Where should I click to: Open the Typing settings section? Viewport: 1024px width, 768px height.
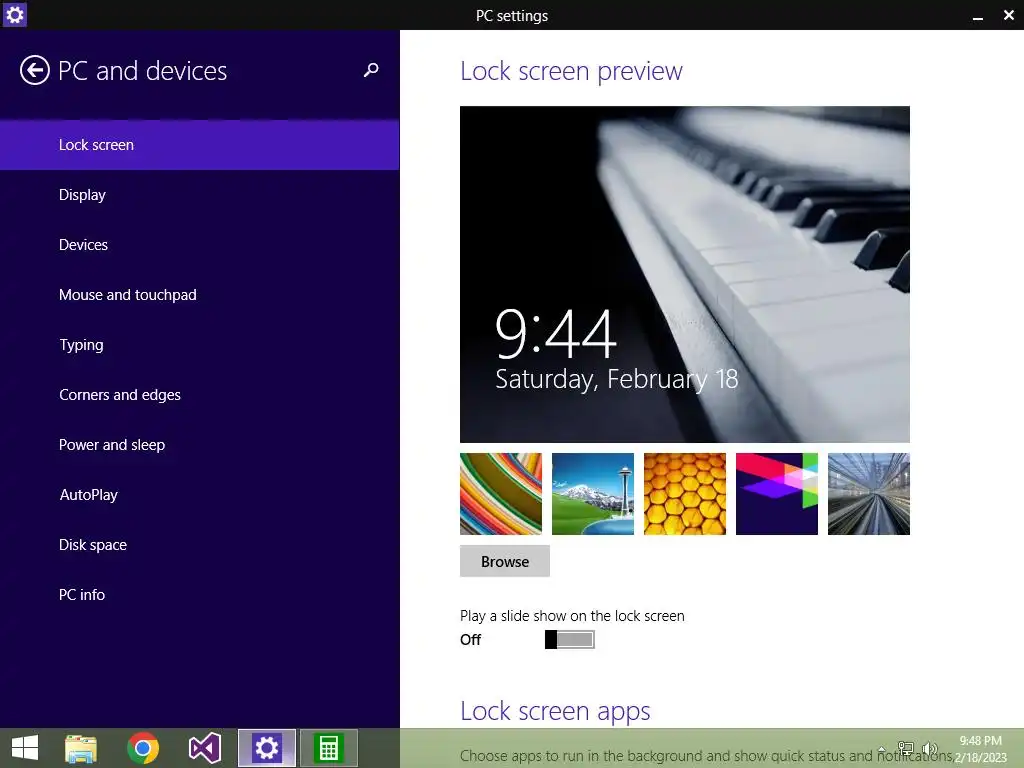199,345
